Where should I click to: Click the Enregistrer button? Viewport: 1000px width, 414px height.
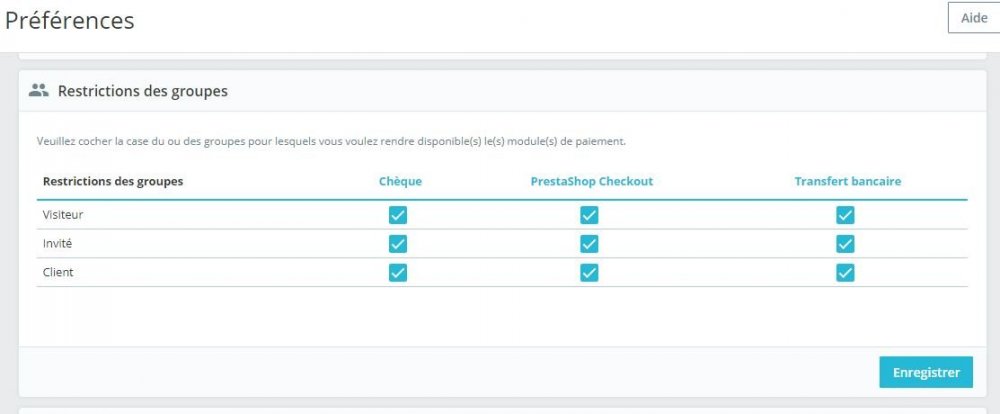926,373
